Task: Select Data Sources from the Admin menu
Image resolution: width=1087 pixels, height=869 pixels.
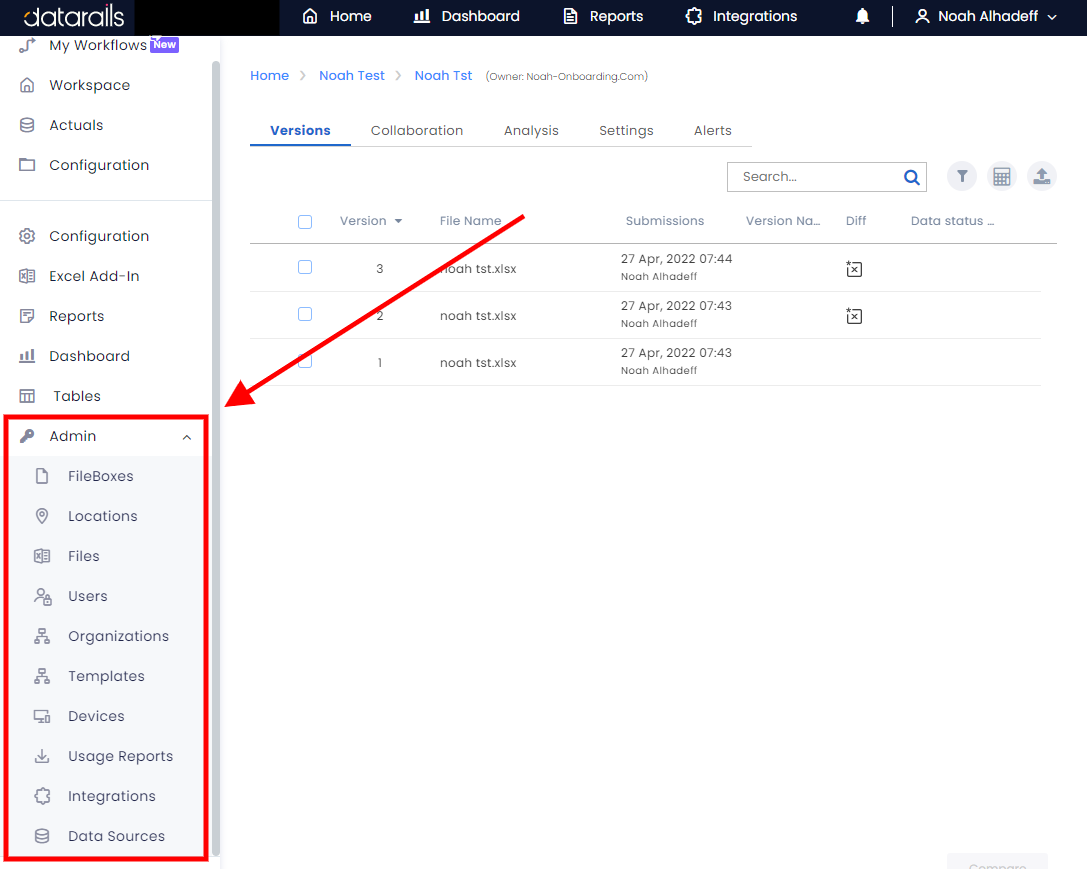Action: [x=116, y=836]
